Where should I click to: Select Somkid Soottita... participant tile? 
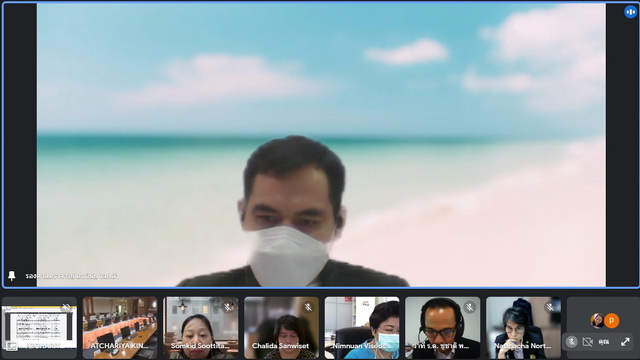(200, 328)
